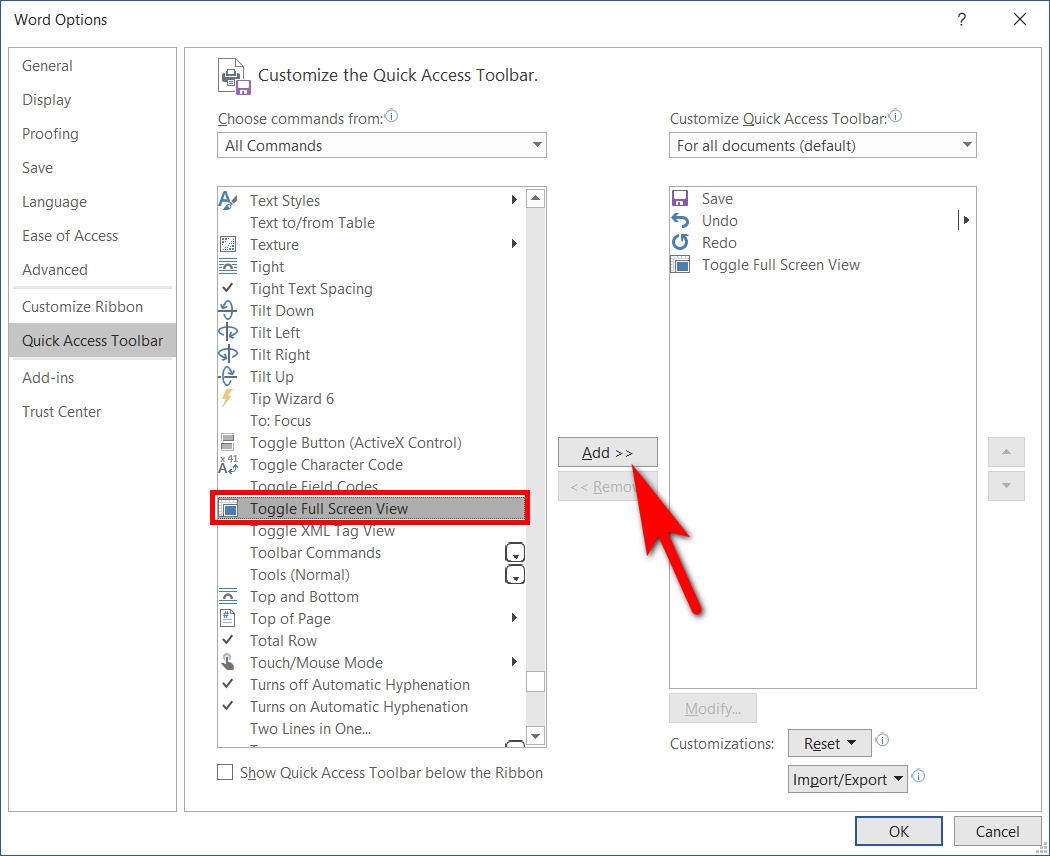
Task: Click the Tilt Right icon
Action: 228,354
